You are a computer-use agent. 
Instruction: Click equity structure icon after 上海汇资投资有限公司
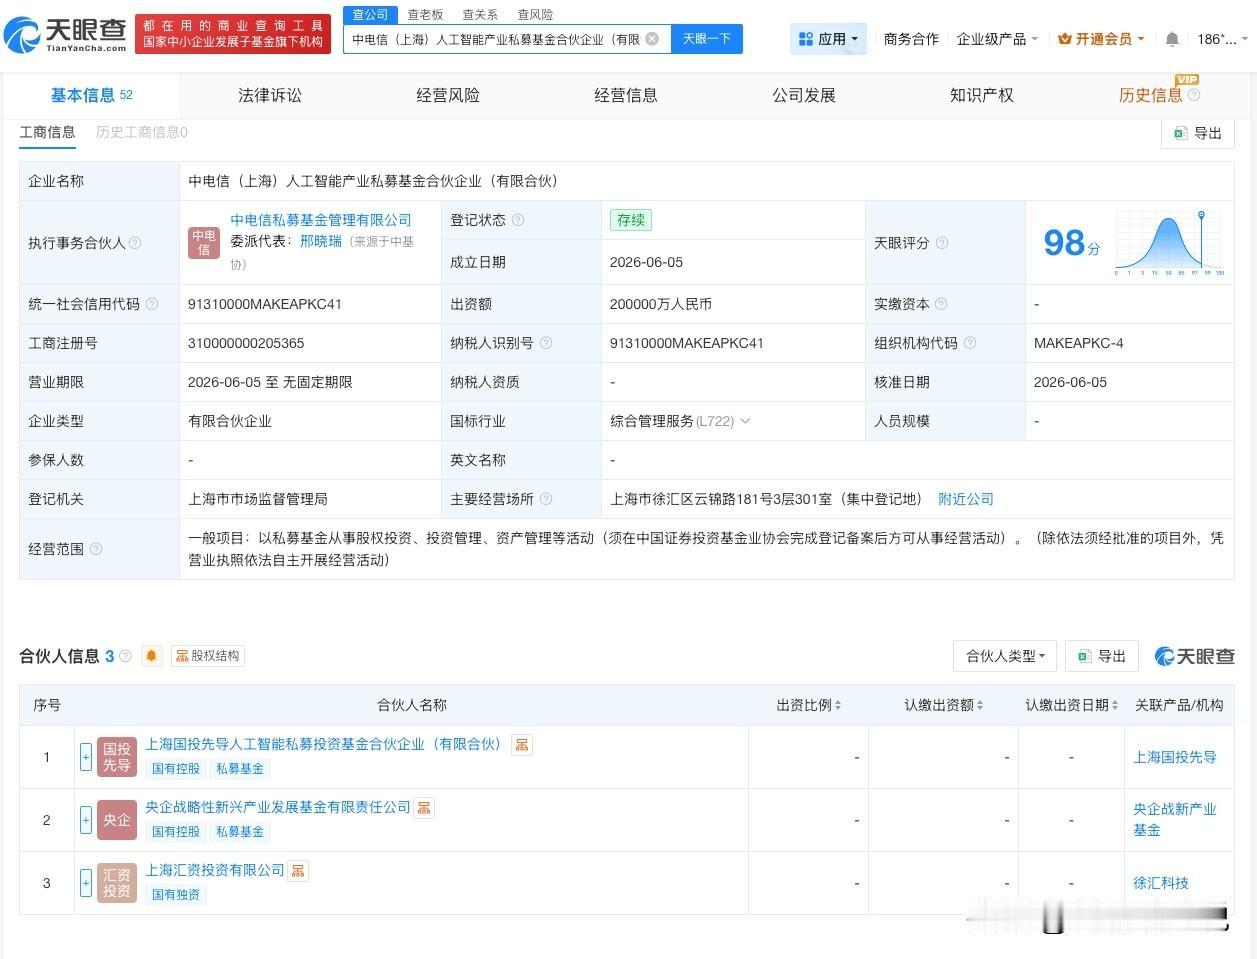[x=298, y=870]
